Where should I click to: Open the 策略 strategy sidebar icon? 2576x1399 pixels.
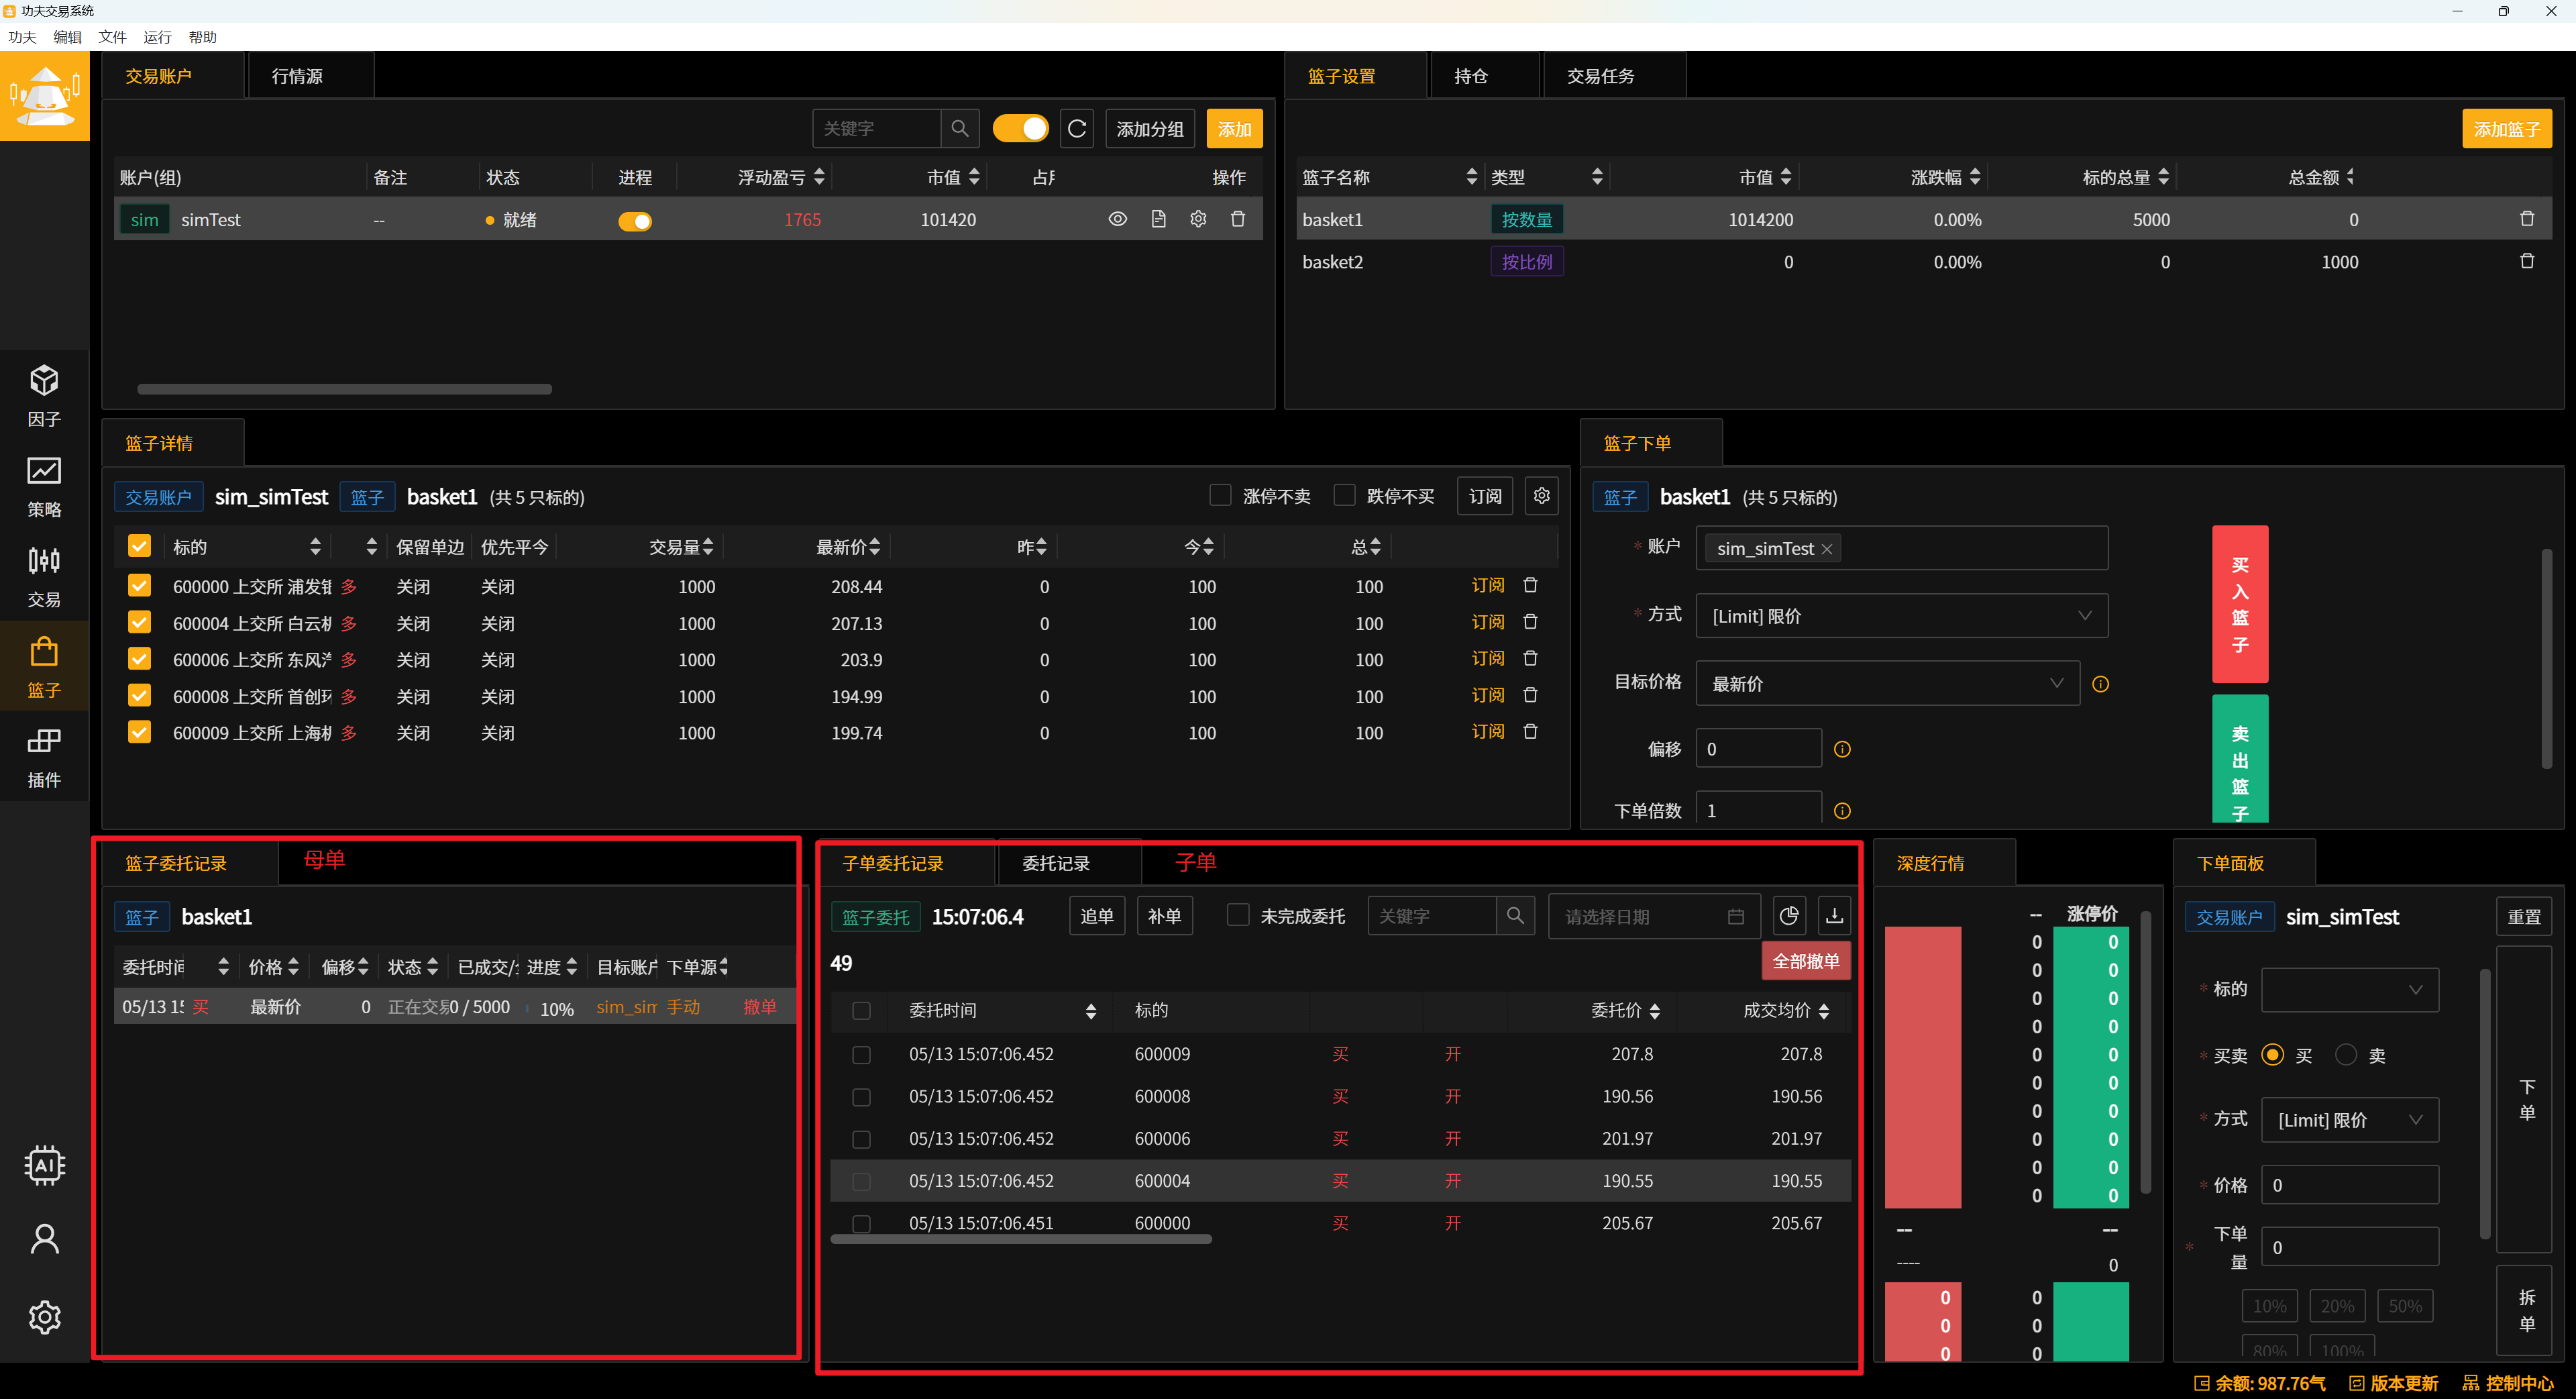click(x=44, y=486)
